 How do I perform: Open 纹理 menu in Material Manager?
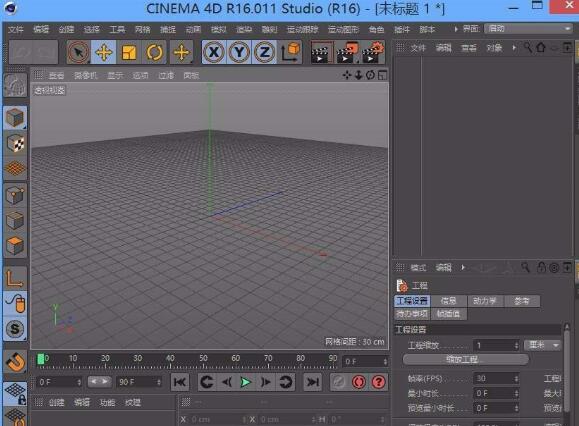(x=133, y=402)
